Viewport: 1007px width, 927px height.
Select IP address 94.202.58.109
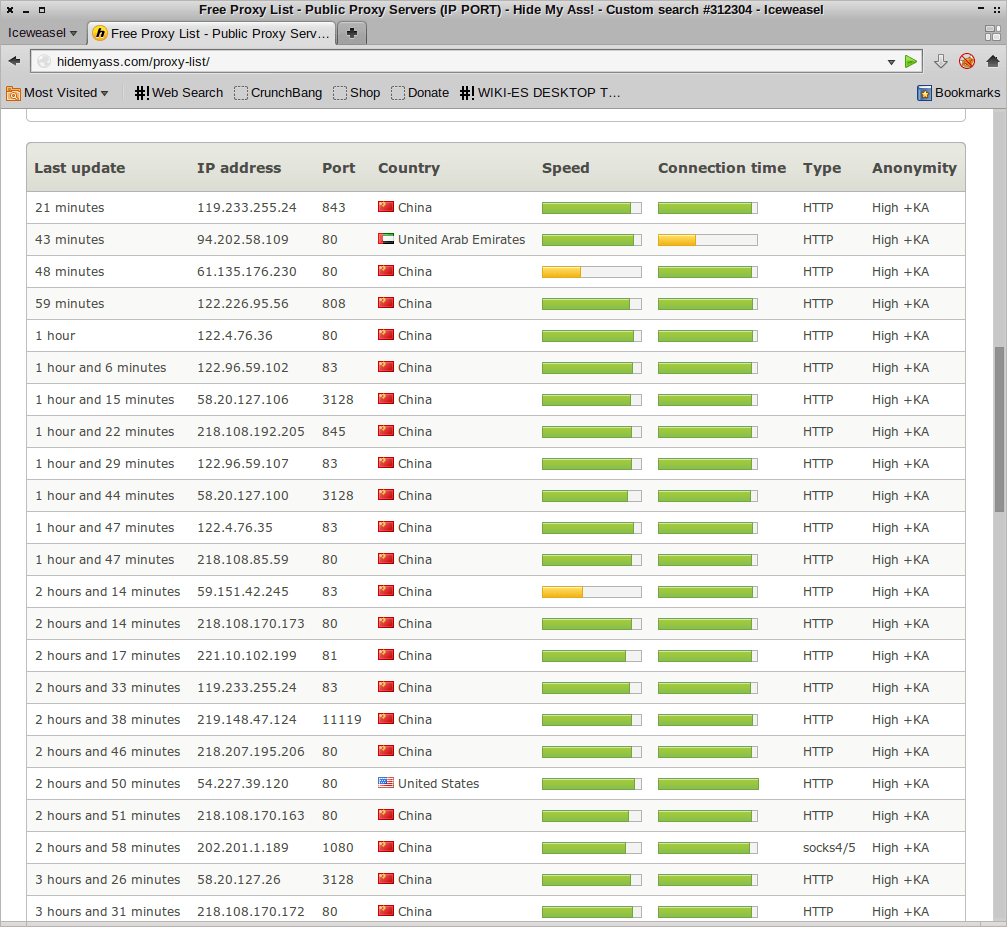[x=243, y=240]
